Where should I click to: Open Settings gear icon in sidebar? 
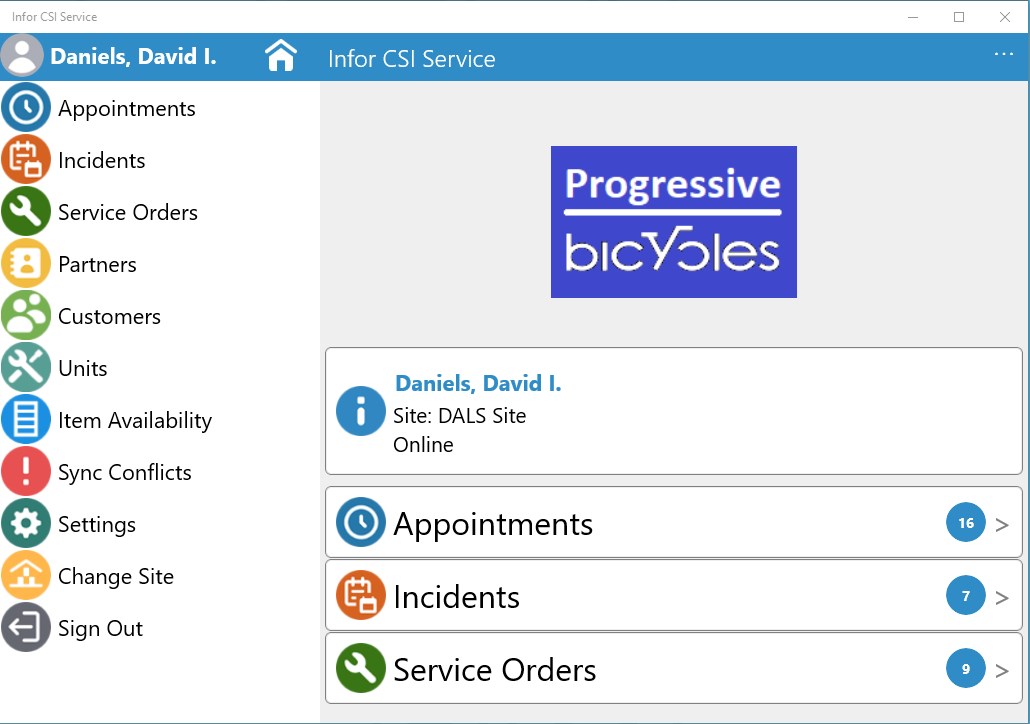pos(26,524)
